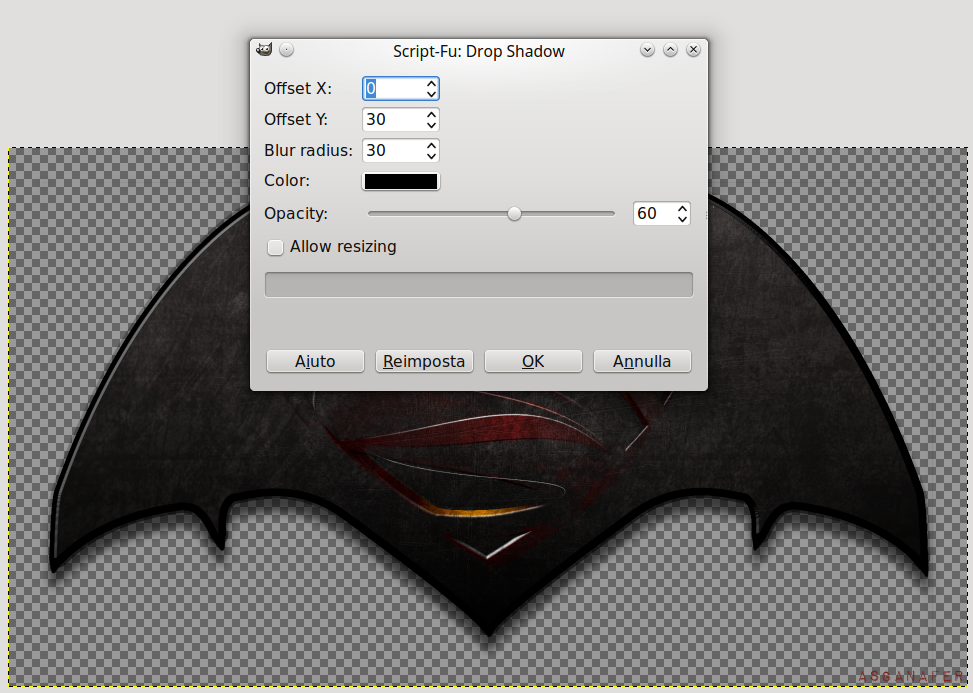973x693 pixels.
Task: Increase the Blur radius value
Action: coord(432,146)
